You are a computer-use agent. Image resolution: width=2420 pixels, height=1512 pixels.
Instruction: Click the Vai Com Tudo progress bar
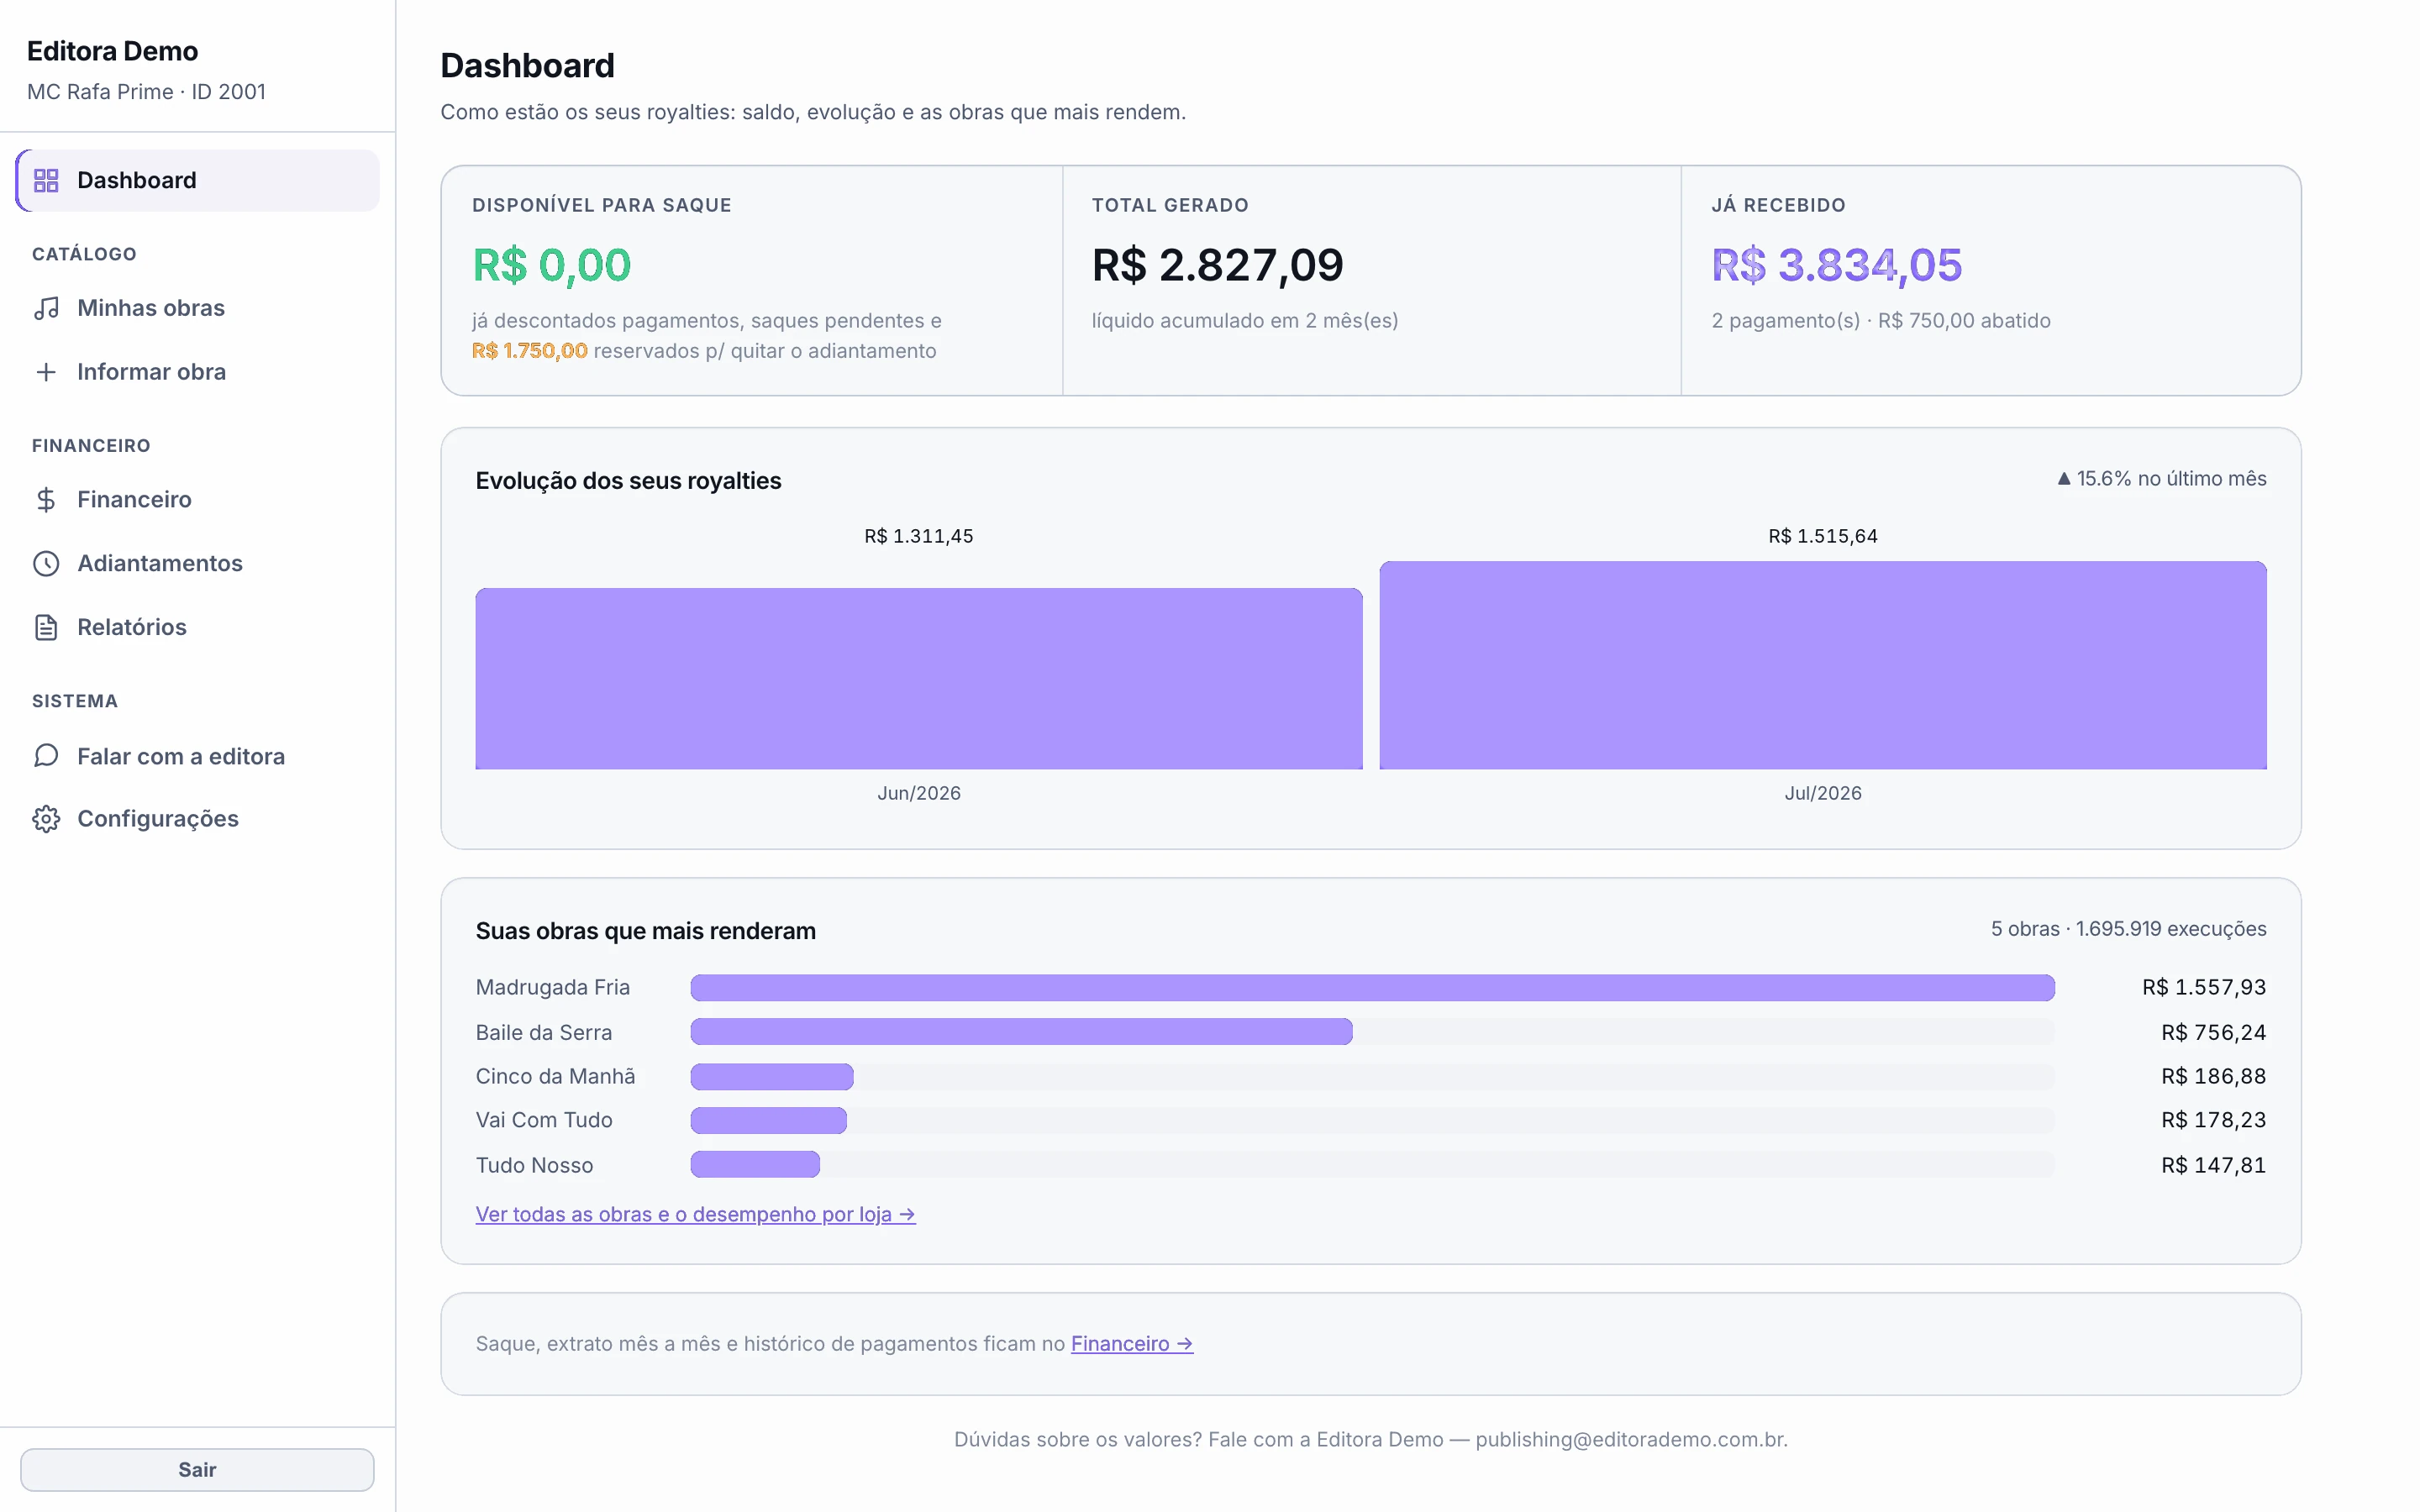point(768,1120)
